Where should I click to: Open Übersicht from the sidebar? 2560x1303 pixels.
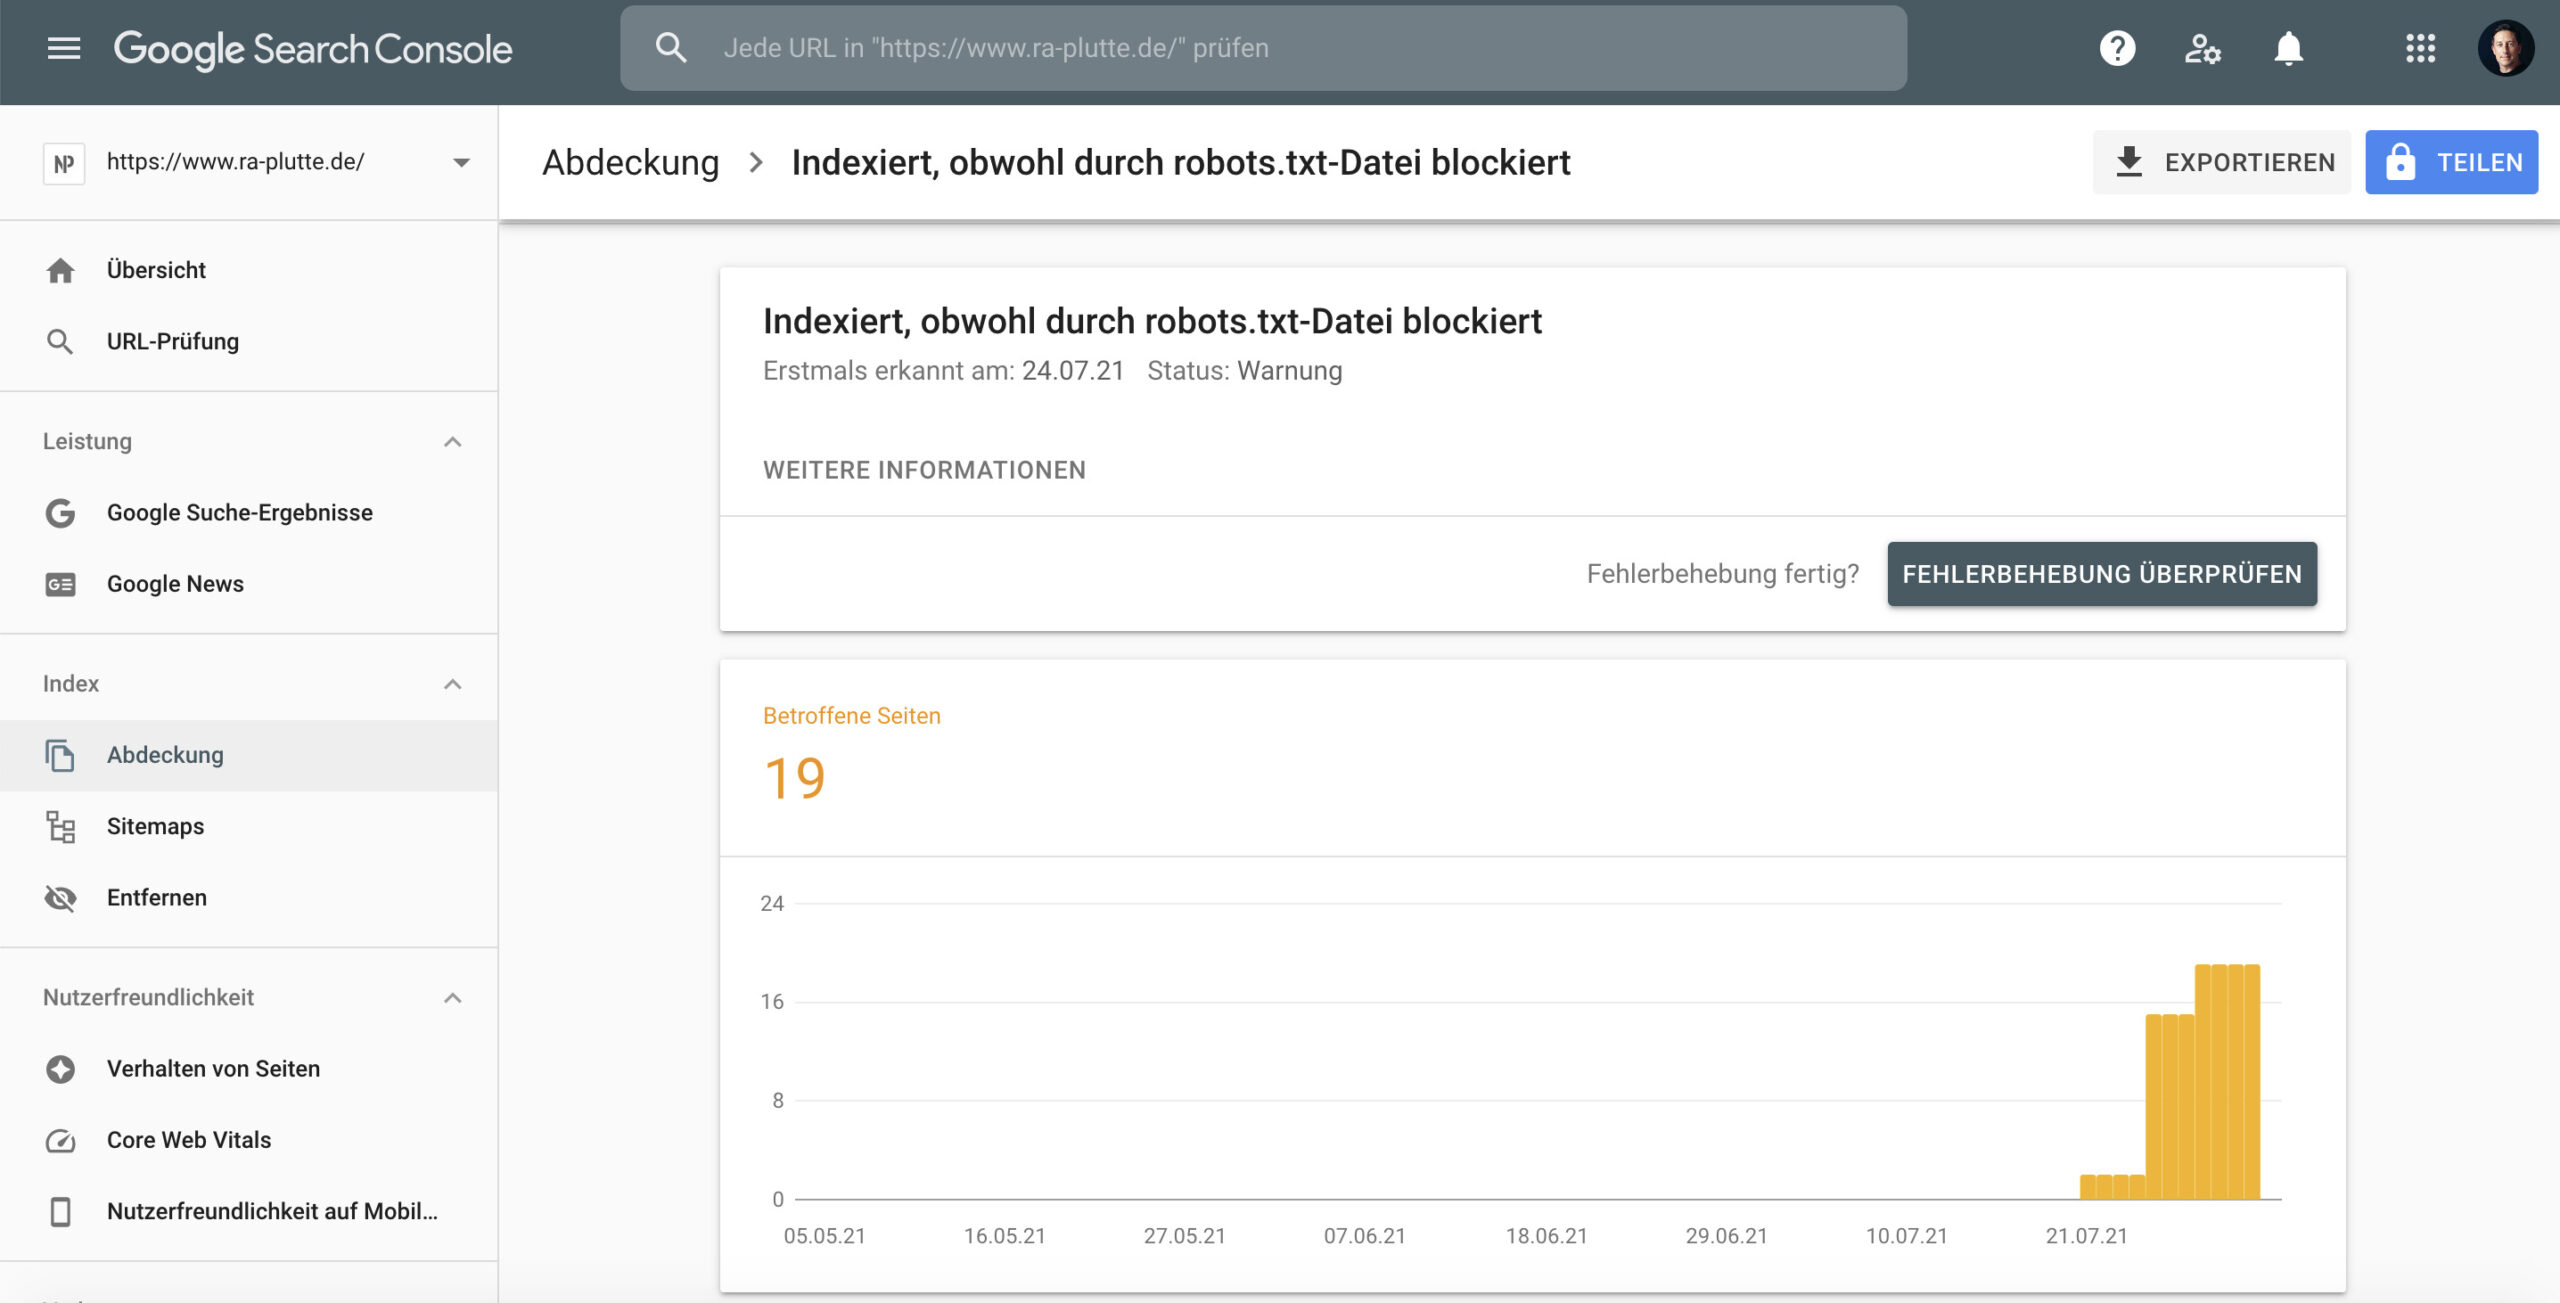click(x=156, y=270)
